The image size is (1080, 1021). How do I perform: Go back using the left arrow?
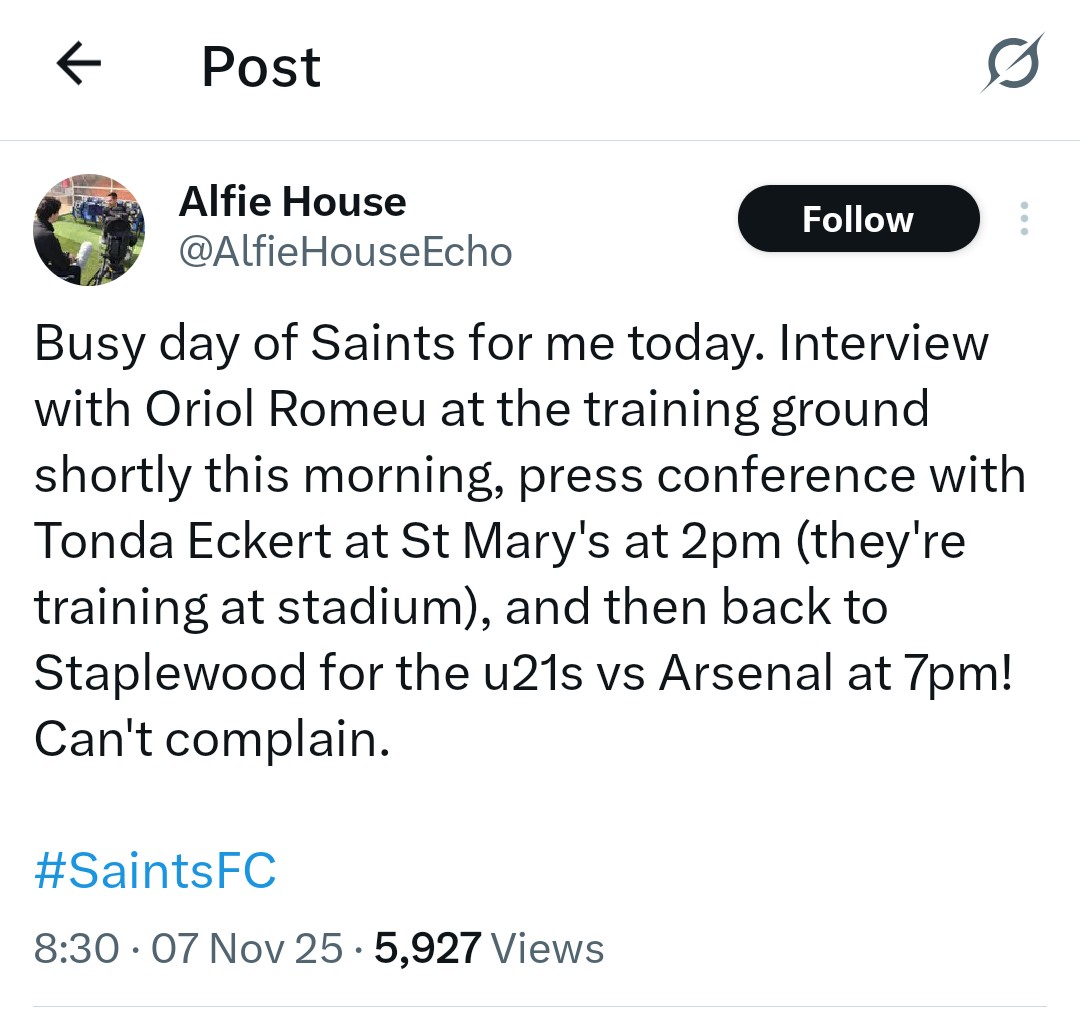click(x=79, y=66)
